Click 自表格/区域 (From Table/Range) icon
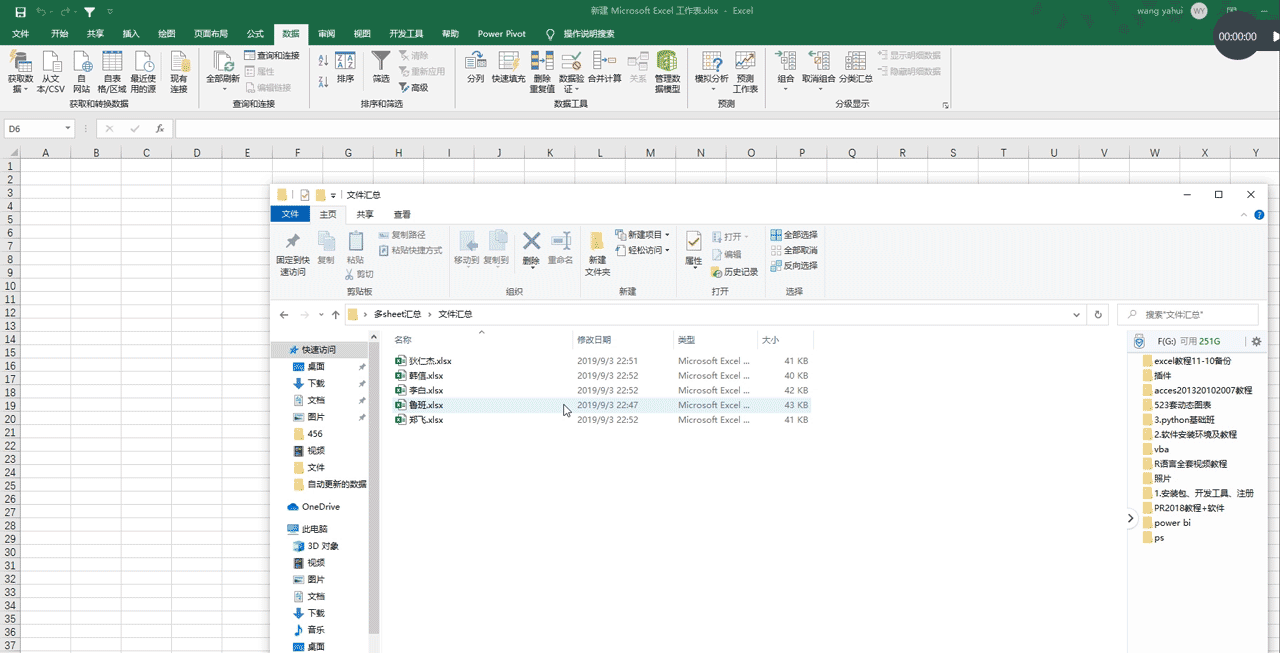The height and width of the screenshot is (653, 1280). click(110, 72)
